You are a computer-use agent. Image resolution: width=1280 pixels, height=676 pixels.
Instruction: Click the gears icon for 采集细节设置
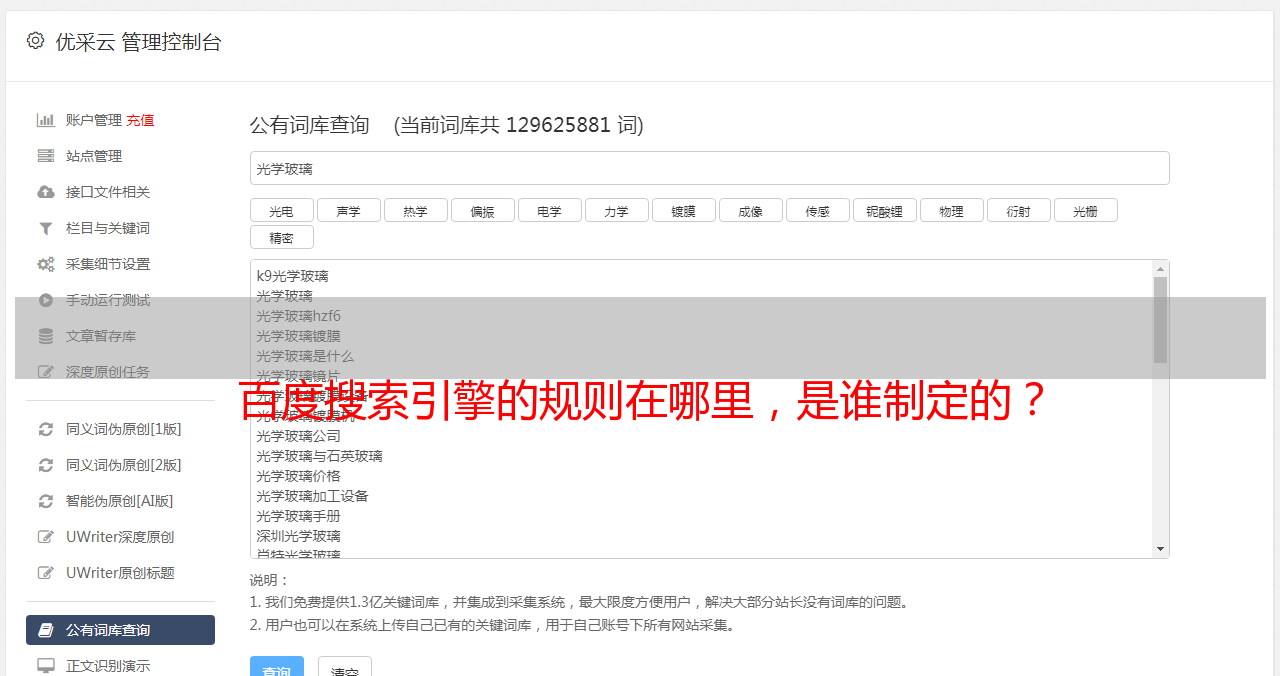pos(45,264)
